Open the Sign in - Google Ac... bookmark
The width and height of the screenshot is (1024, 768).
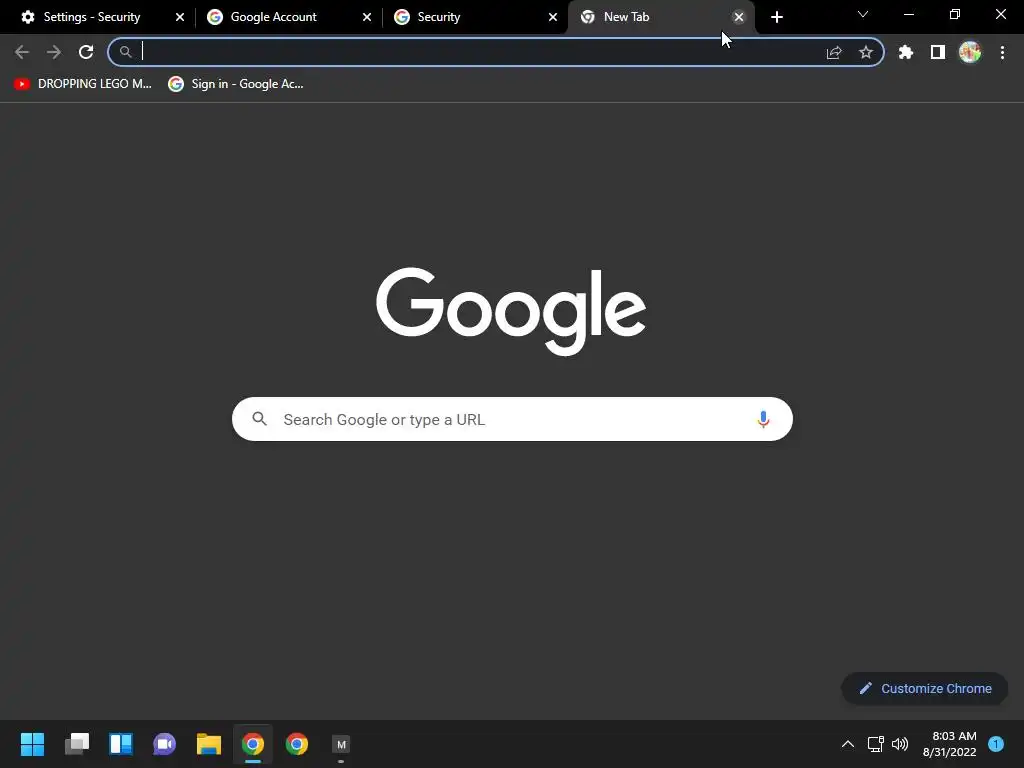(236, 84)
